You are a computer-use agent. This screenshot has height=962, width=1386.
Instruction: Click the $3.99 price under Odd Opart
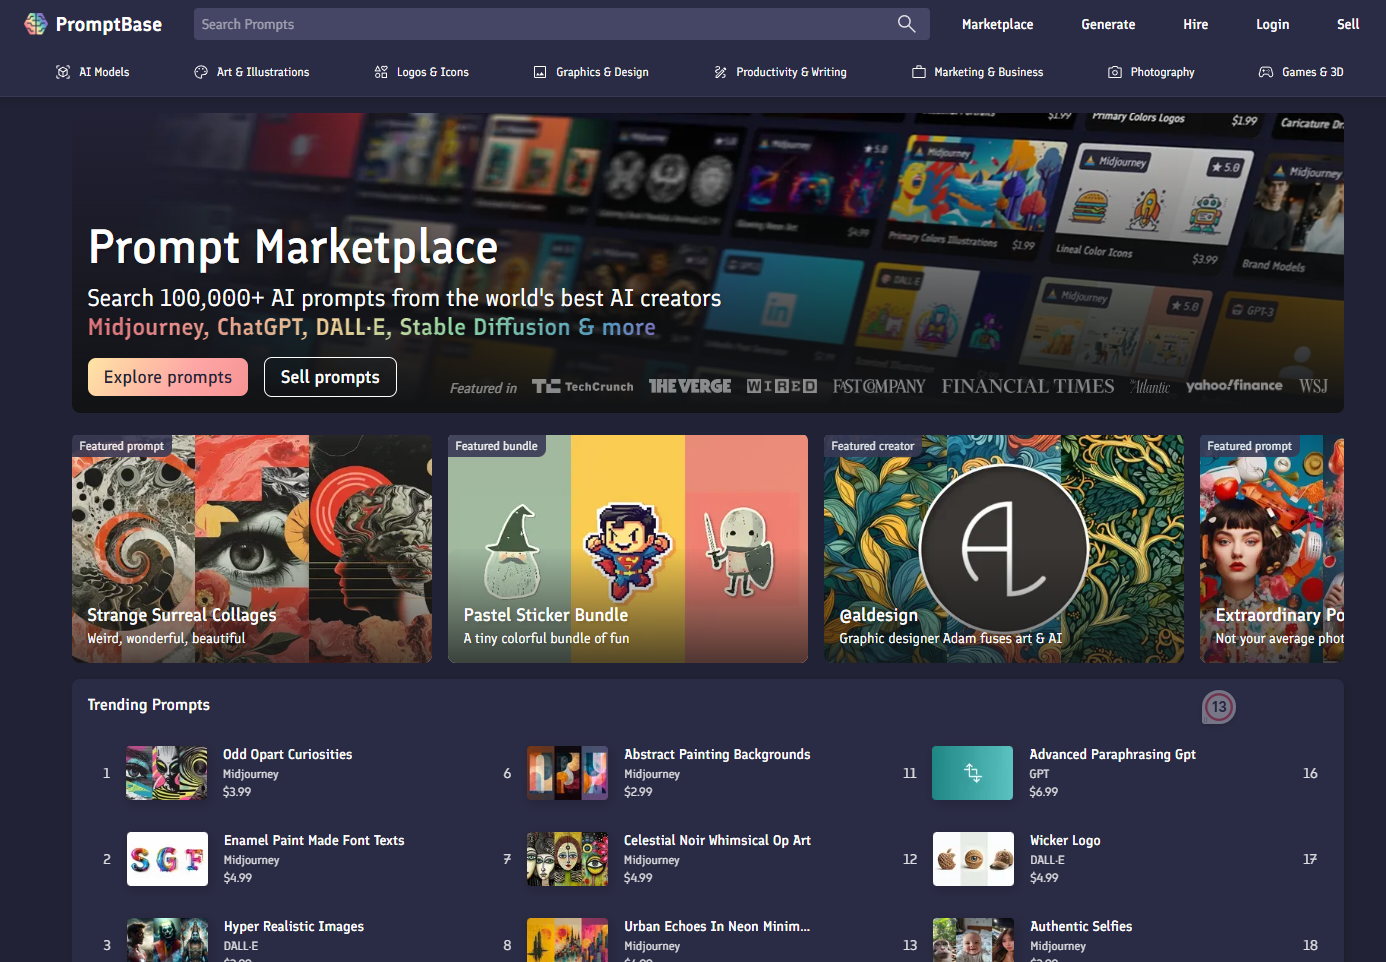[x=237, y=792]
